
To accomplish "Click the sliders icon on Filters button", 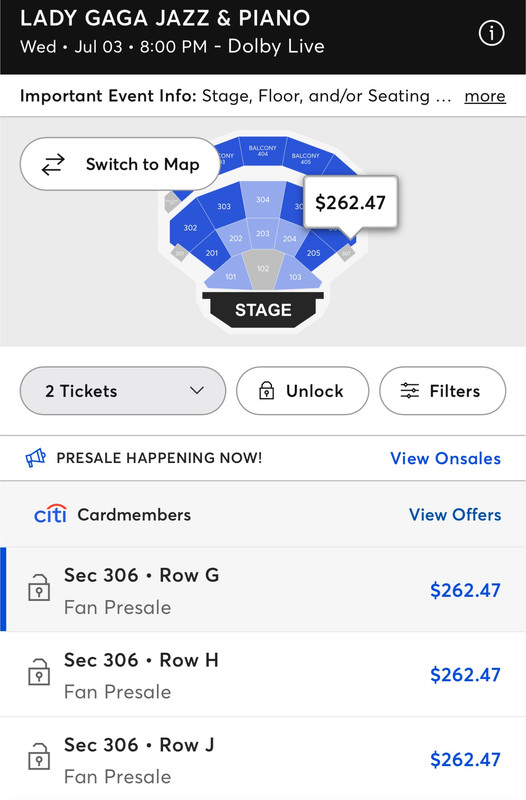I will (x=410, y=391).
